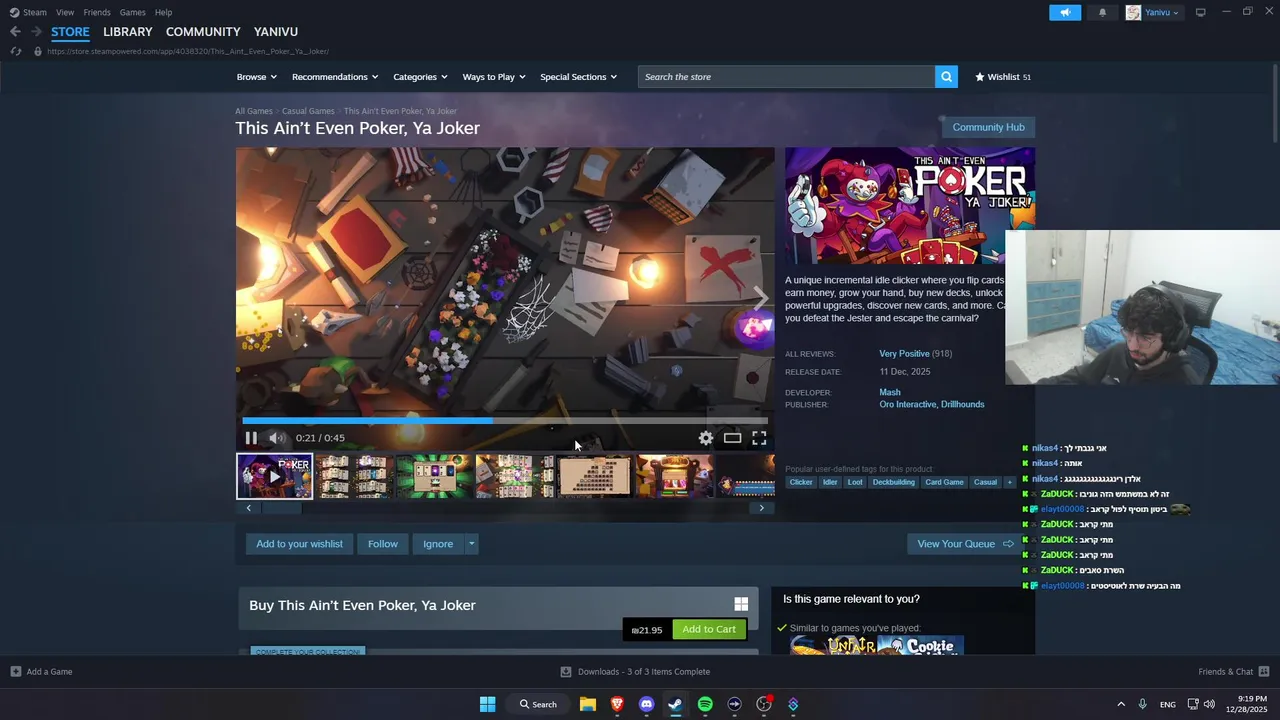The height and width of the screenshot is (720, 1280).
Task: Show next media with the right chevron
Action: pos(760,297)
